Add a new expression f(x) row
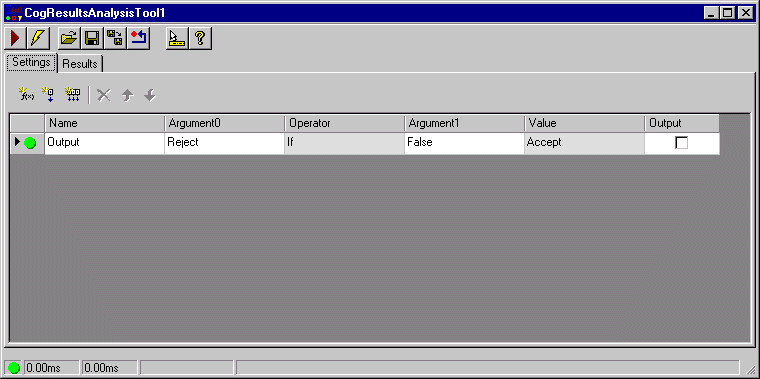The image size is (760, 379). 26,95
